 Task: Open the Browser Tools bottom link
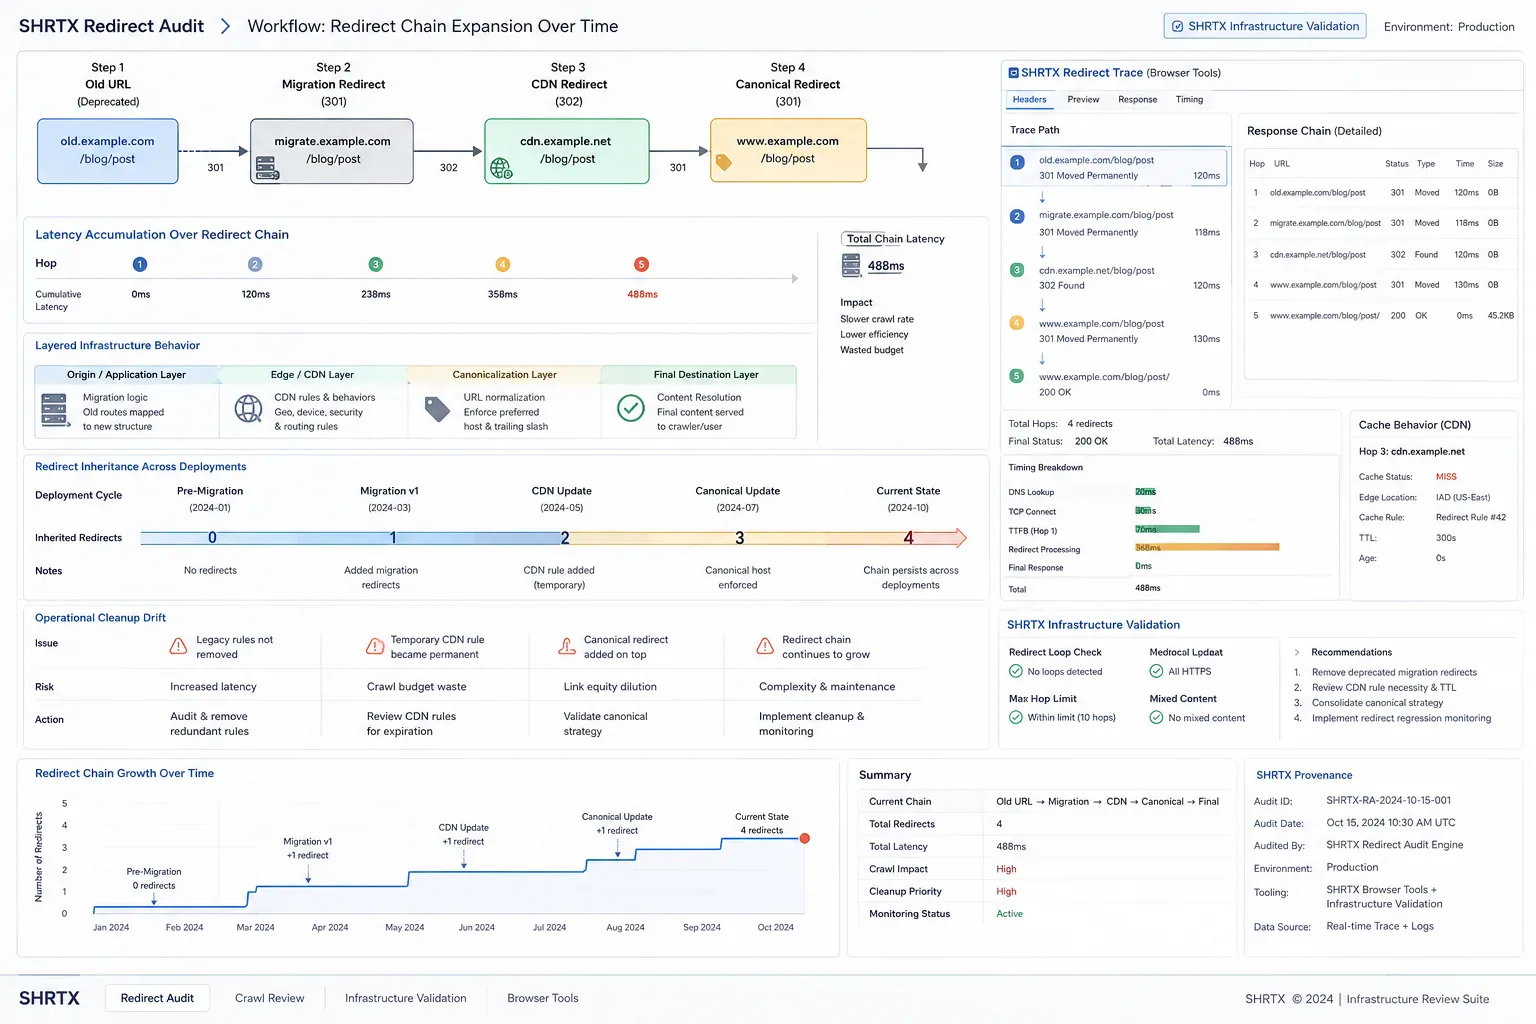[542, 998]
